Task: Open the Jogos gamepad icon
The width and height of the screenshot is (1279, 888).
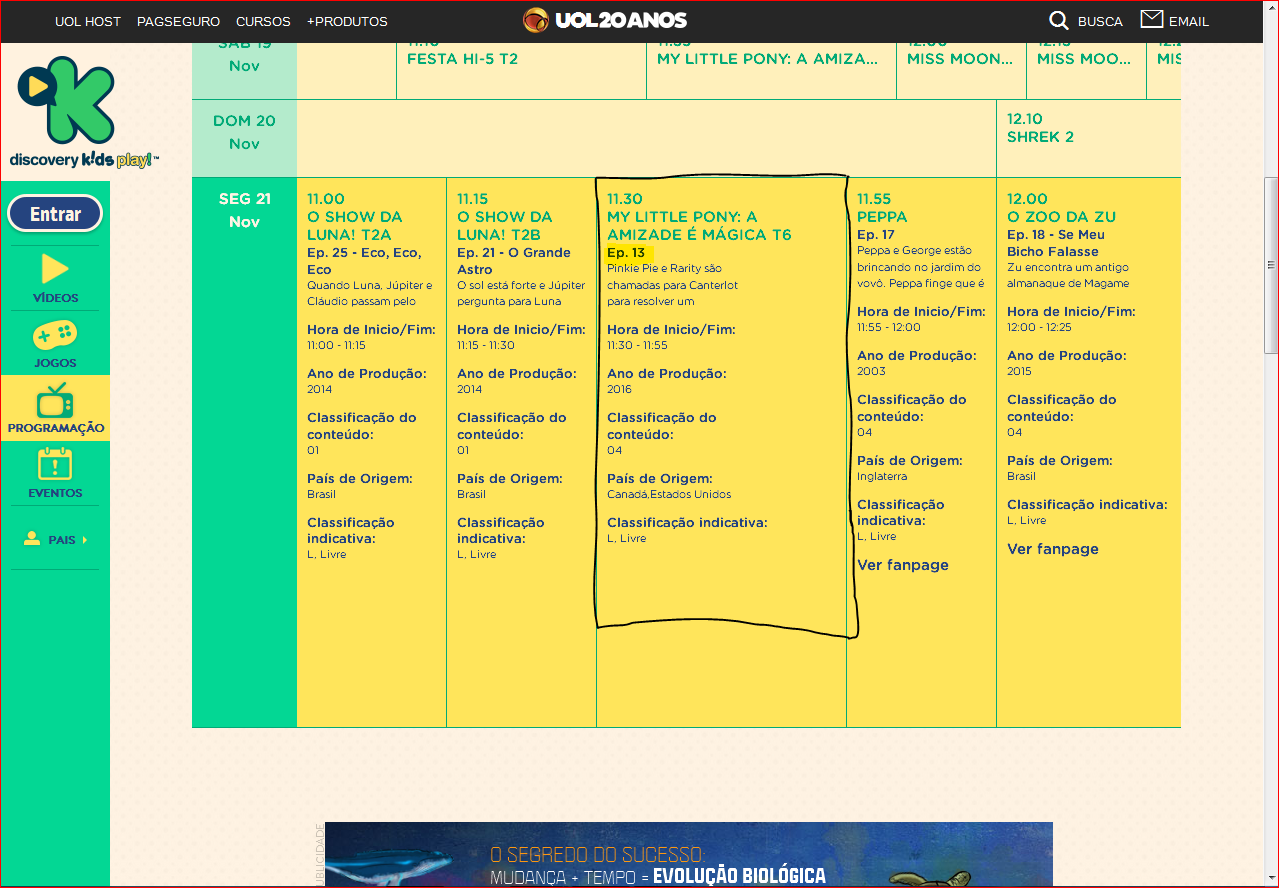Action: 55,335
